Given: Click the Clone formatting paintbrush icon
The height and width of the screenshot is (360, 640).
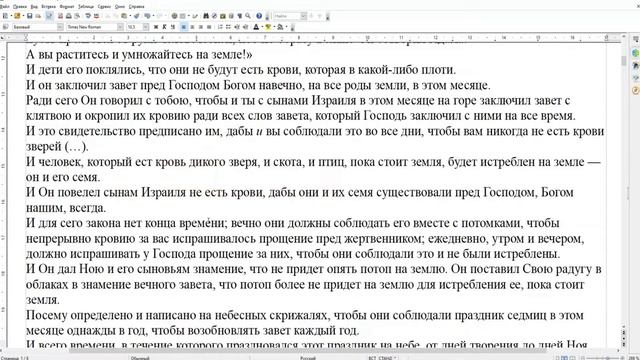Looking at the screenshot, I should click(x=136, y=16).
